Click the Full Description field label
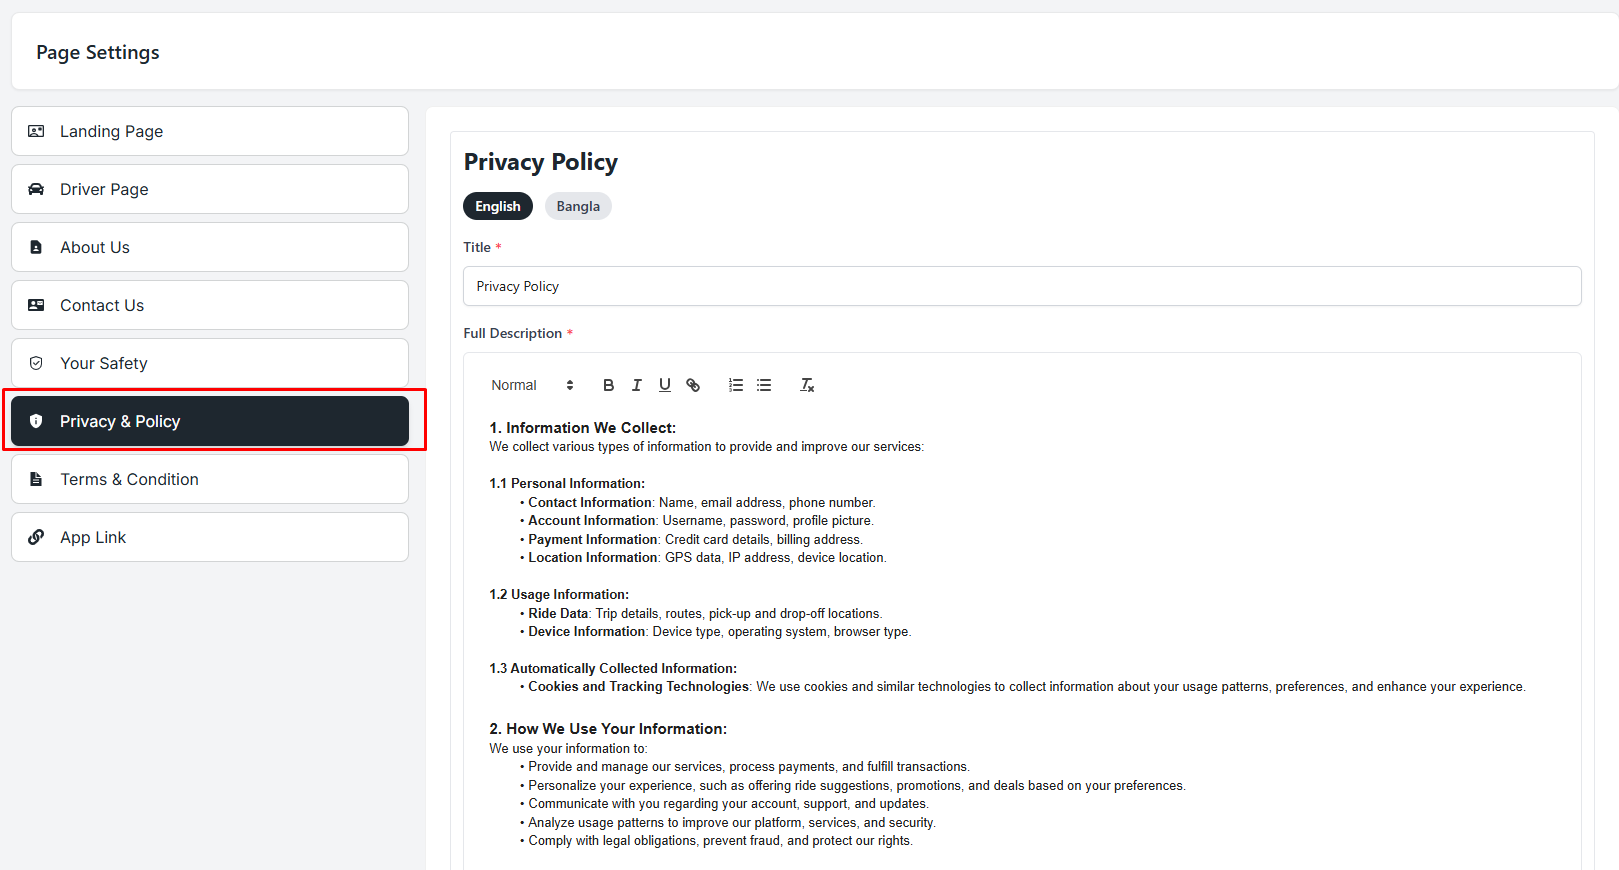The height and width of the screenshot is (870, 1619). (x=512, y=333)
